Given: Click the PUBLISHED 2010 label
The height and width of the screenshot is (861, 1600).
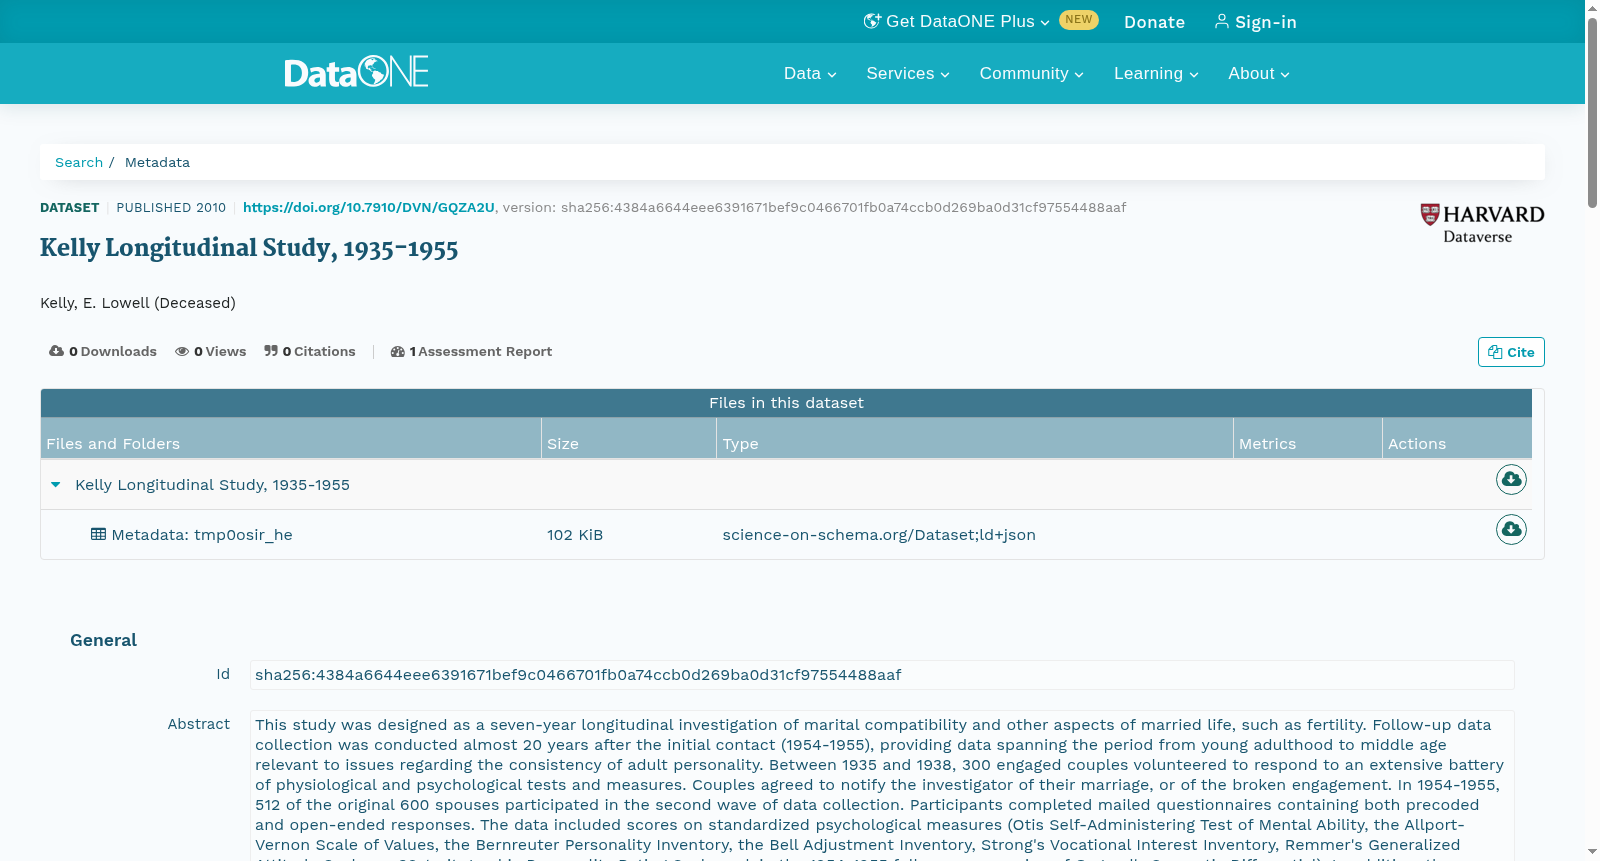Looking at the screenshot, I should [171, 207].
